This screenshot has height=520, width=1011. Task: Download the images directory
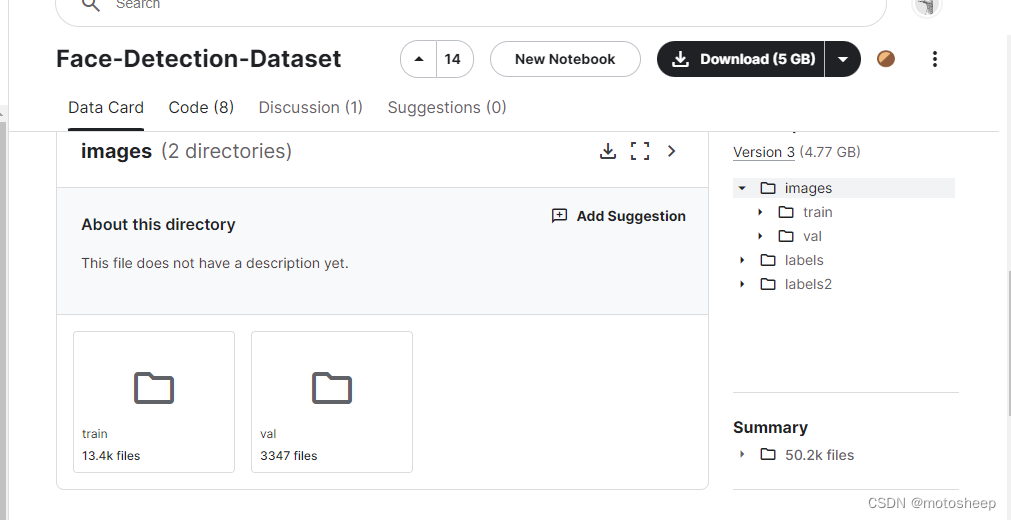pyautogui.click(x=607, y=151)
